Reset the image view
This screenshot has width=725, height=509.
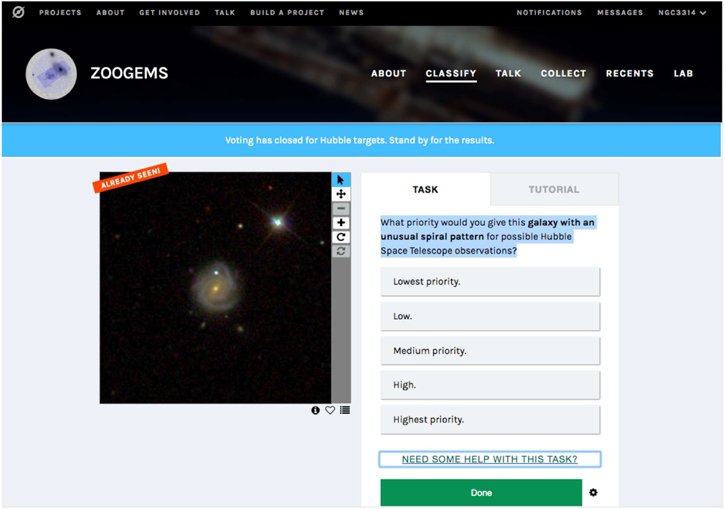(x=341, y=251)
